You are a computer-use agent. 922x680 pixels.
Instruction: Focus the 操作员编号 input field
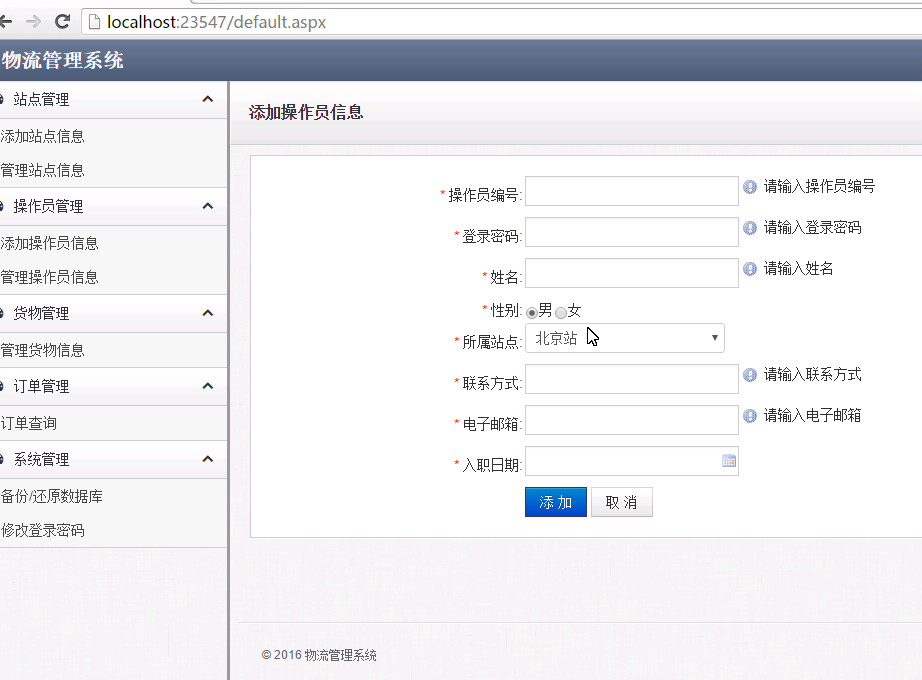[x=632, y=191]
